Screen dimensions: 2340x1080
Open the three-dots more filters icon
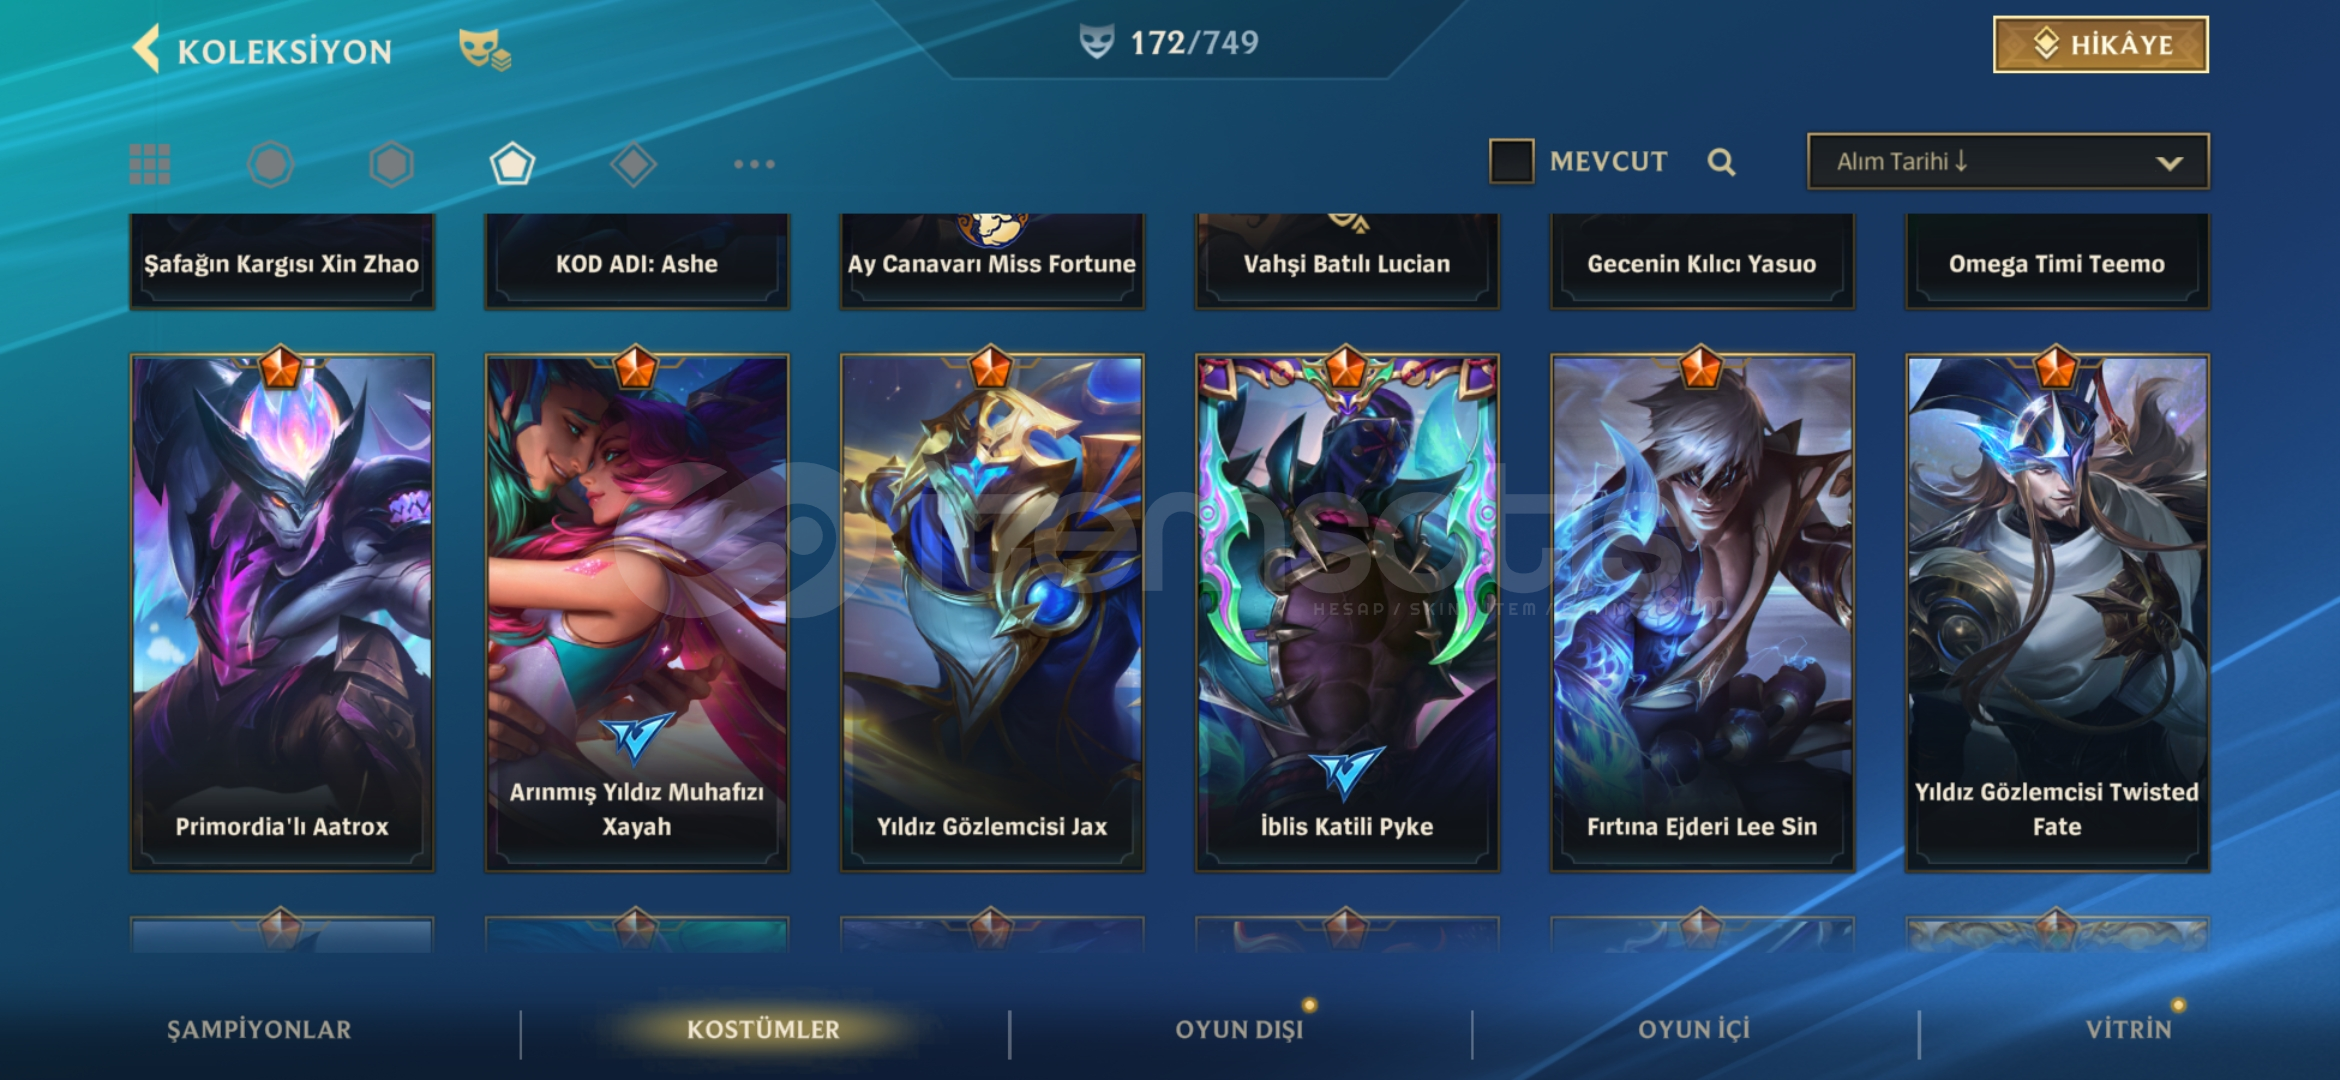click(x=754, y=164)
